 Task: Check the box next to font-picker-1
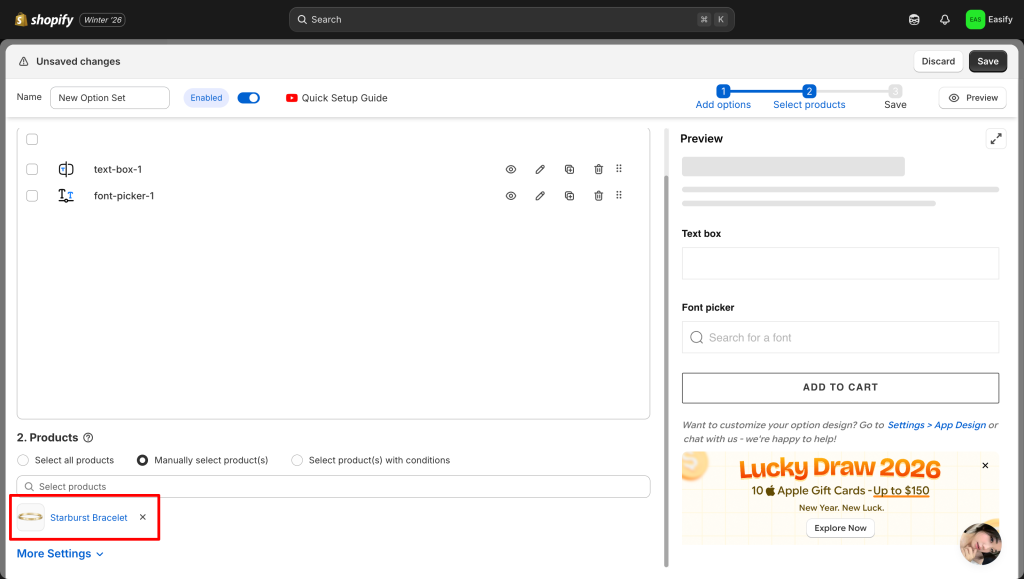[x=32, y=196]
